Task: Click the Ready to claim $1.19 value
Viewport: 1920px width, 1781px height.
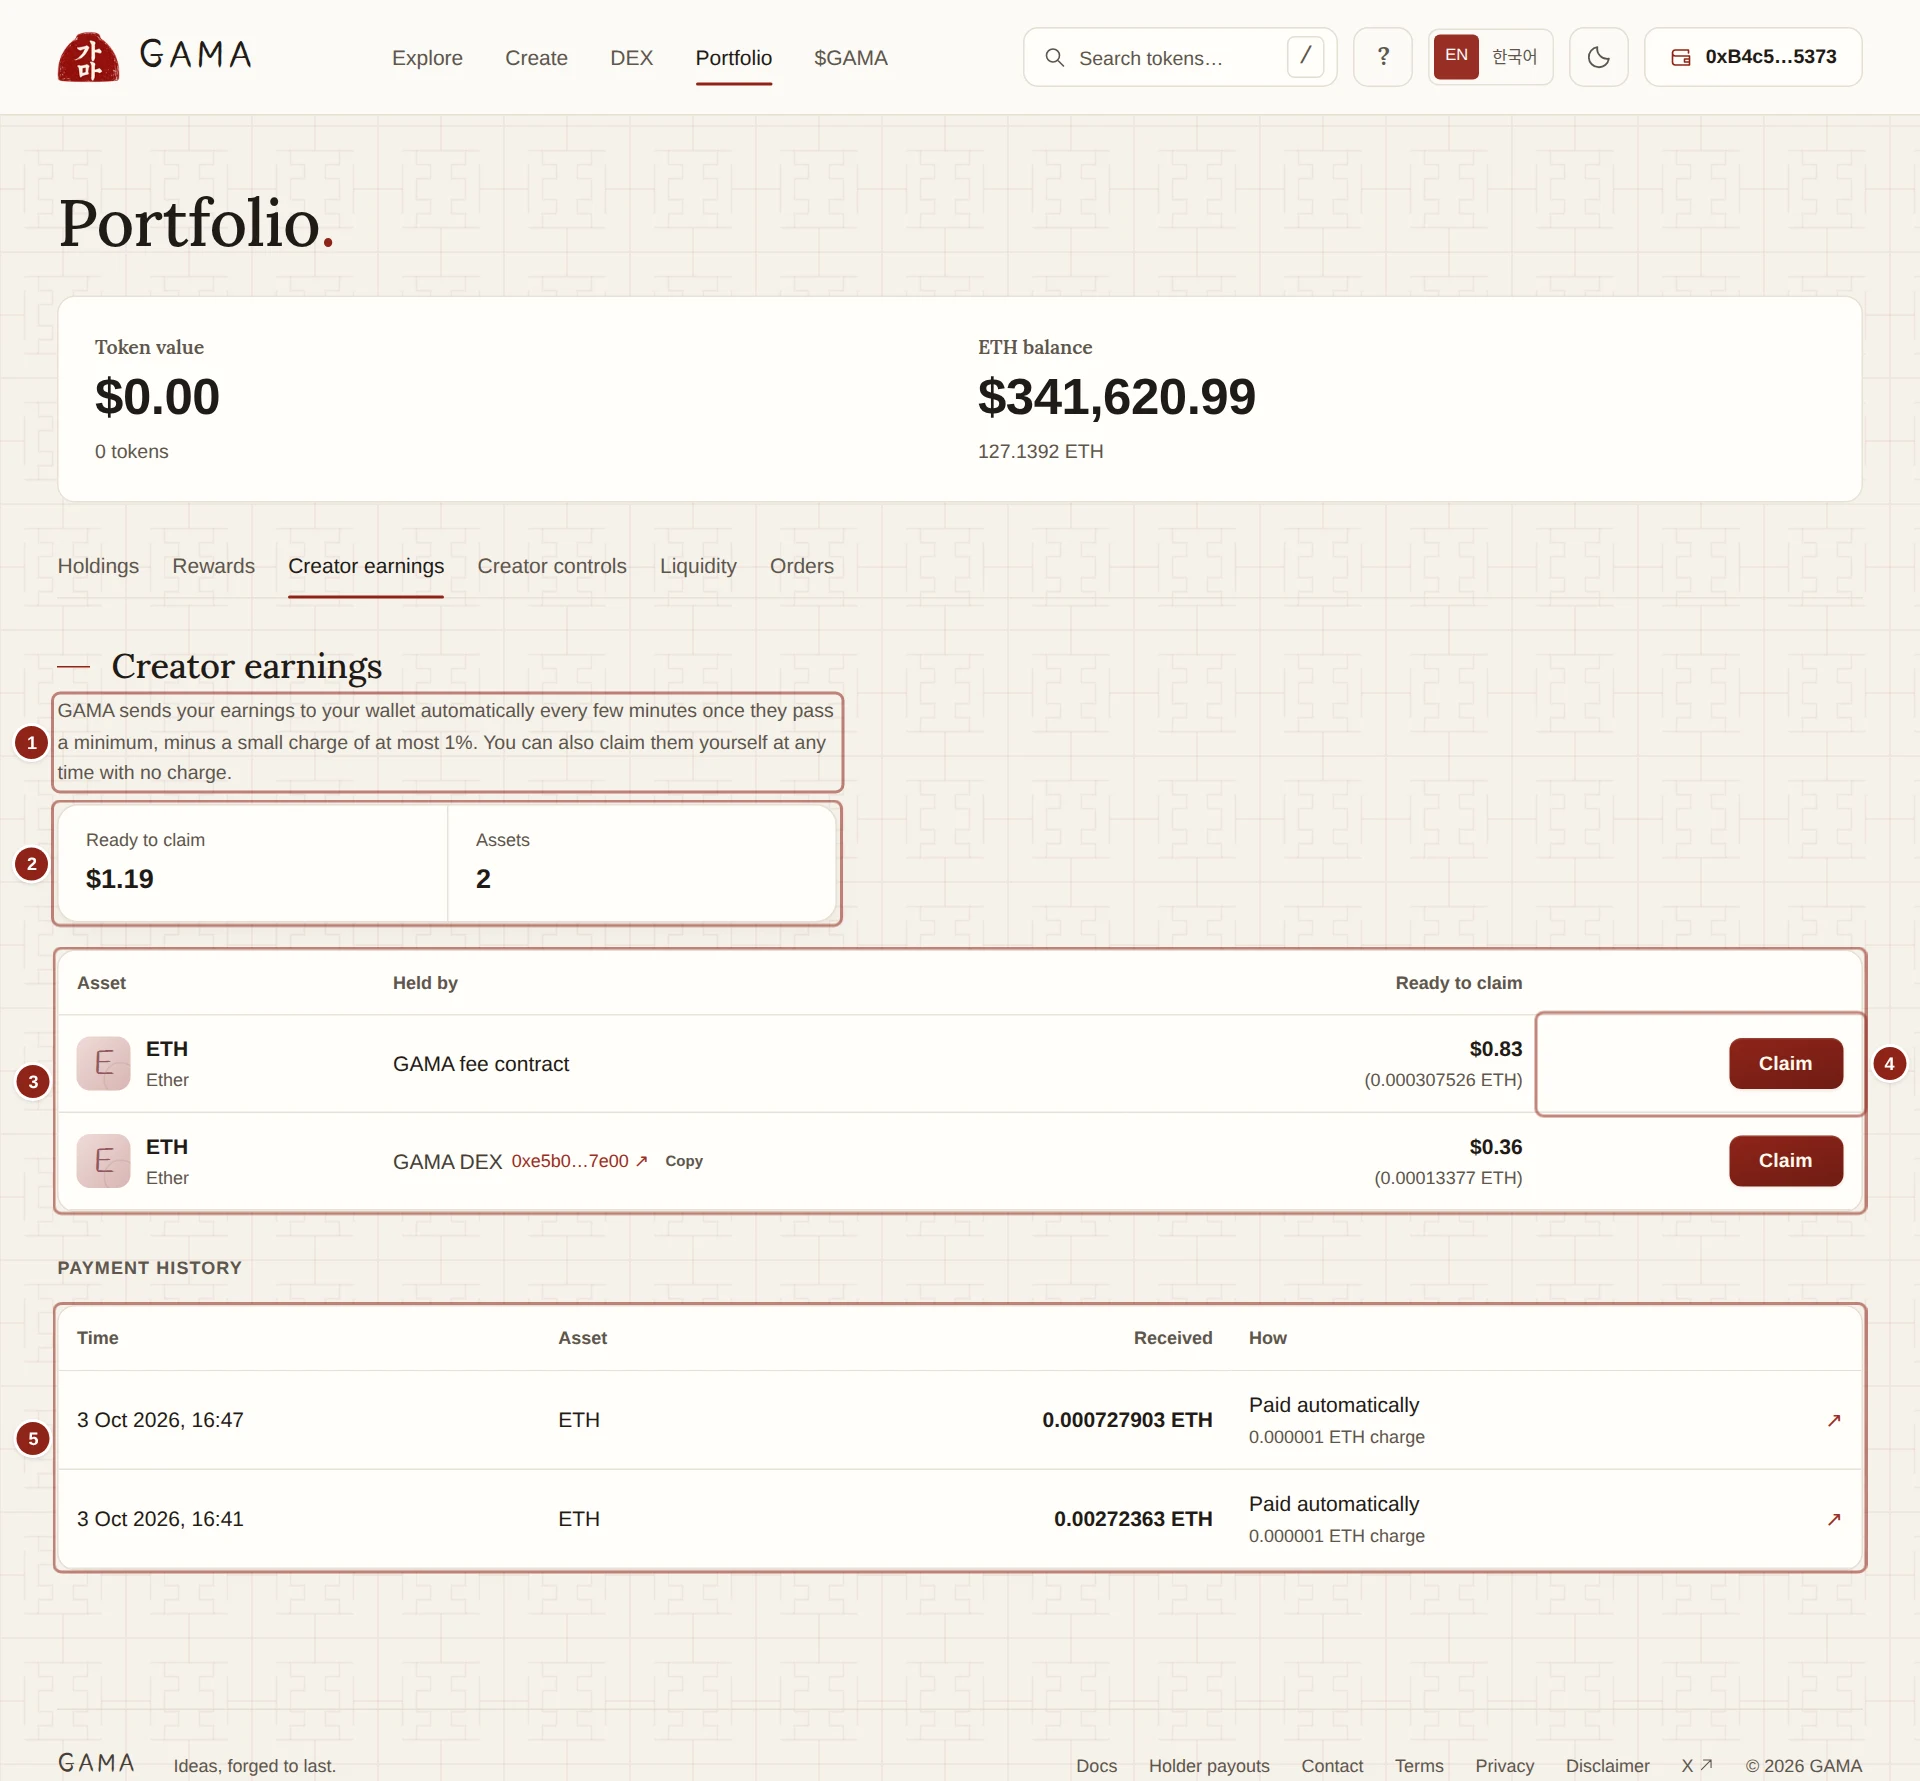Action: point(120,879)
